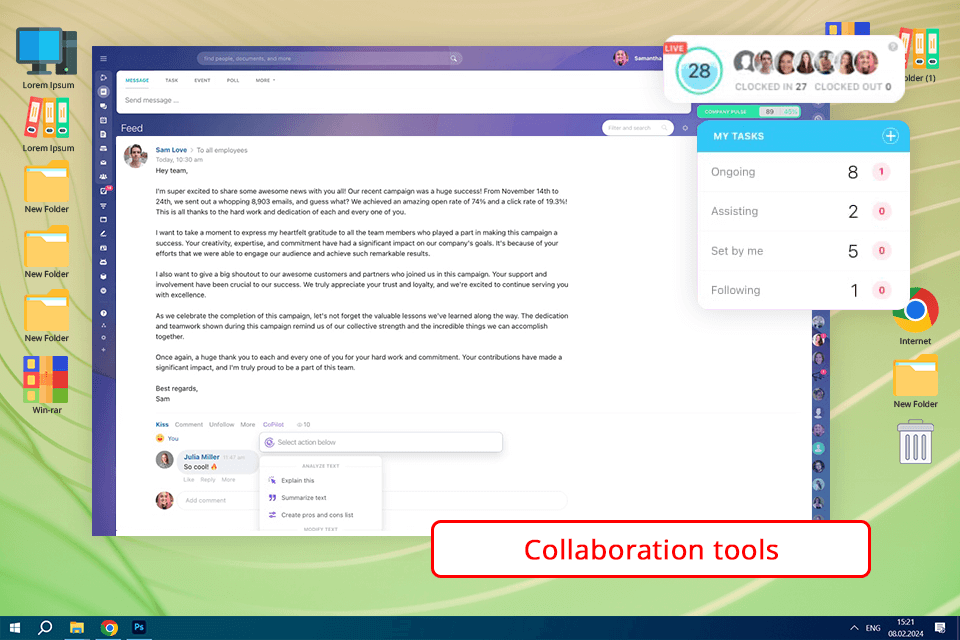This screenshot has height=640, width=960.
Task: Click the pencil icon in left sidebar
Action: [103, 233]
